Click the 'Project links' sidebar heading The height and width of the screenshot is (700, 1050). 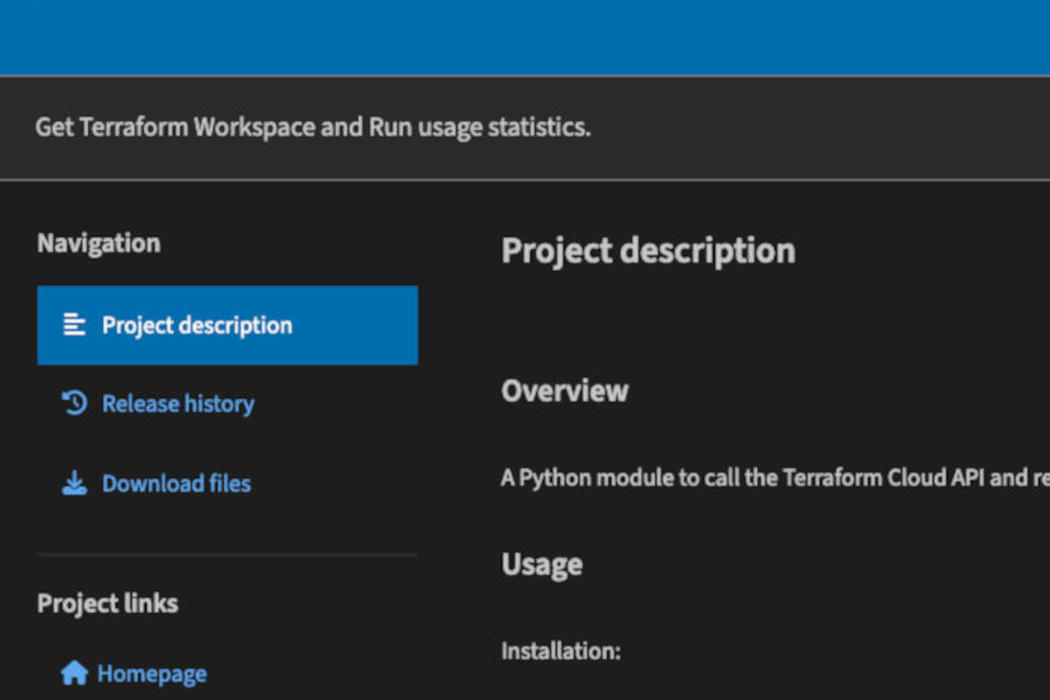coord(108,604)
